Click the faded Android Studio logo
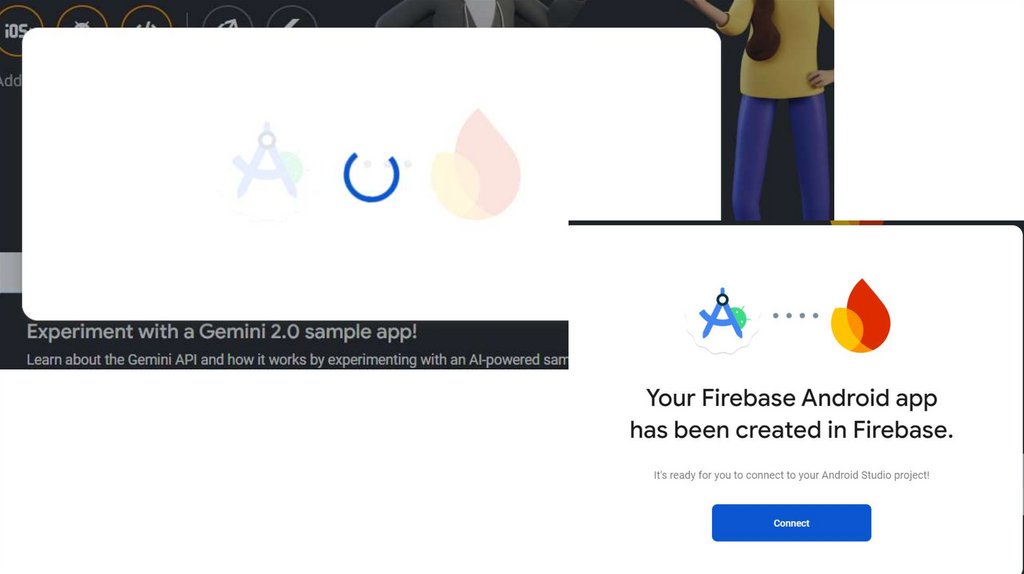This screenshot has height=574, width=1024. tap(267, 168)
